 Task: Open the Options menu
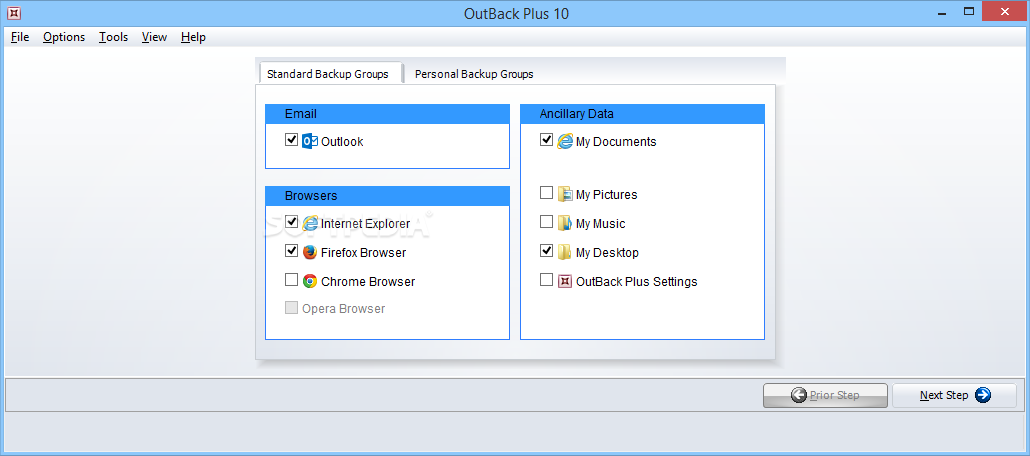64,37
